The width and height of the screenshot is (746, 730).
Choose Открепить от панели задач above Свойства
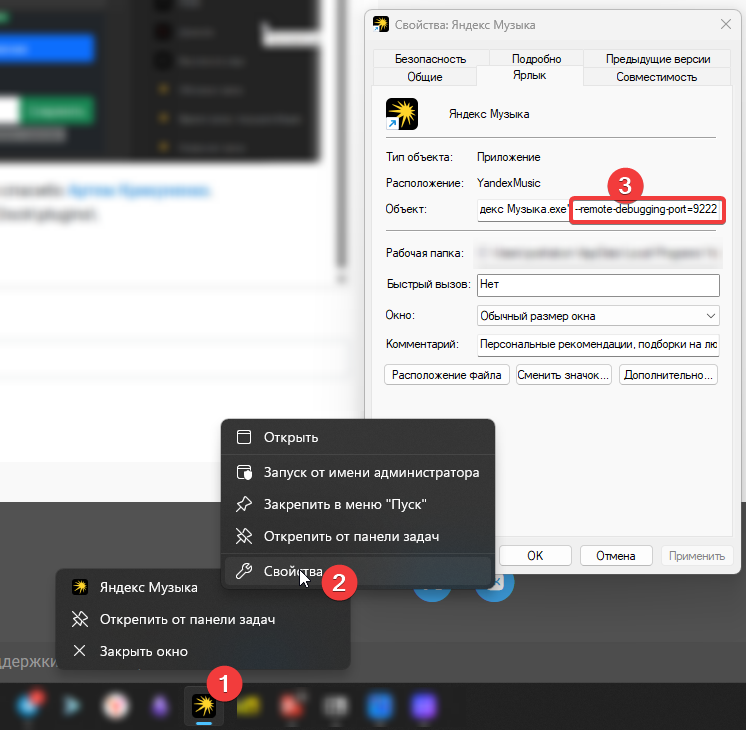pos(351,536)
